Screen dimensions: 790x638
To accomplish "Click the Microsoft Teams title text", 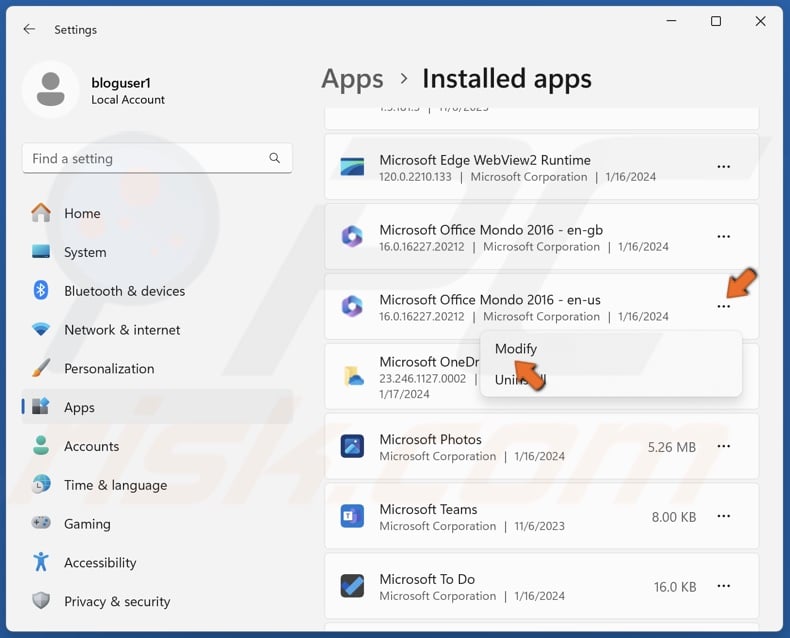I will (x=428, y=509).
